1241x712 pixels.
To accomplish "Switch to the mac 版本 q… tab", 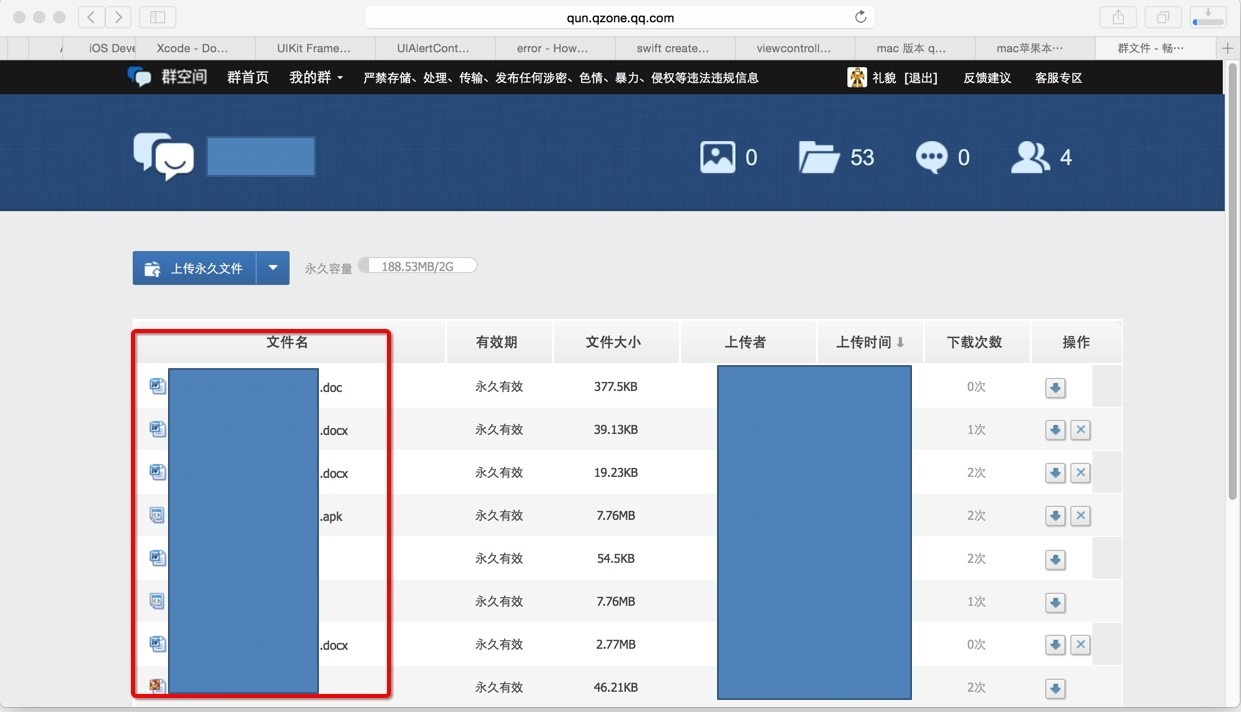I will pyautogui.click(x=915, y=48).
